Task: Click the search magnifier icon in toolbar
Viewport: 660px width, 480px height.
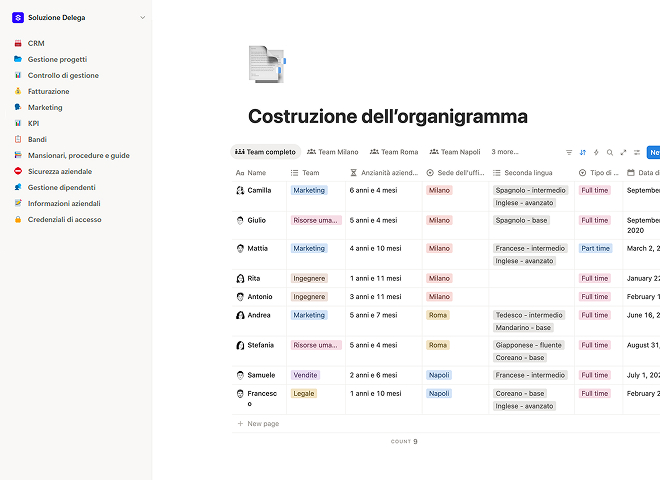Action: click(609, 152)
